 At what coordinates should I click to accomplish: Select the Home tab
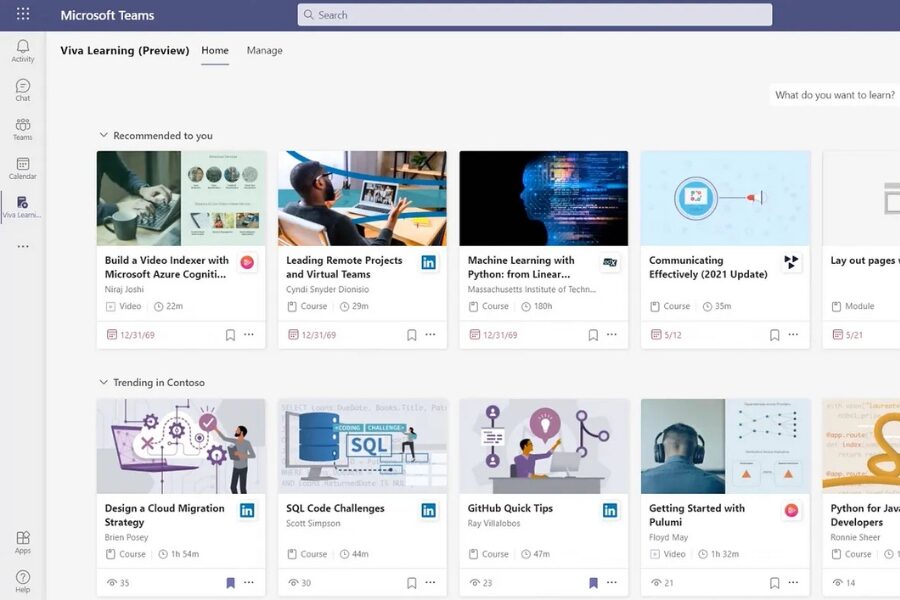tap(214, 50)
